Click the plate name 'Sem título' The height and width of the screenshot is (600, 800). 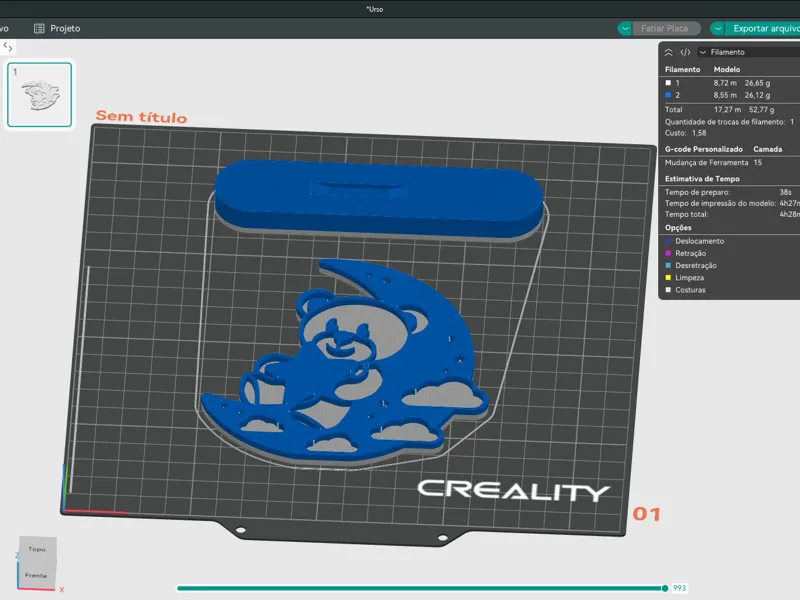point(141,117)
